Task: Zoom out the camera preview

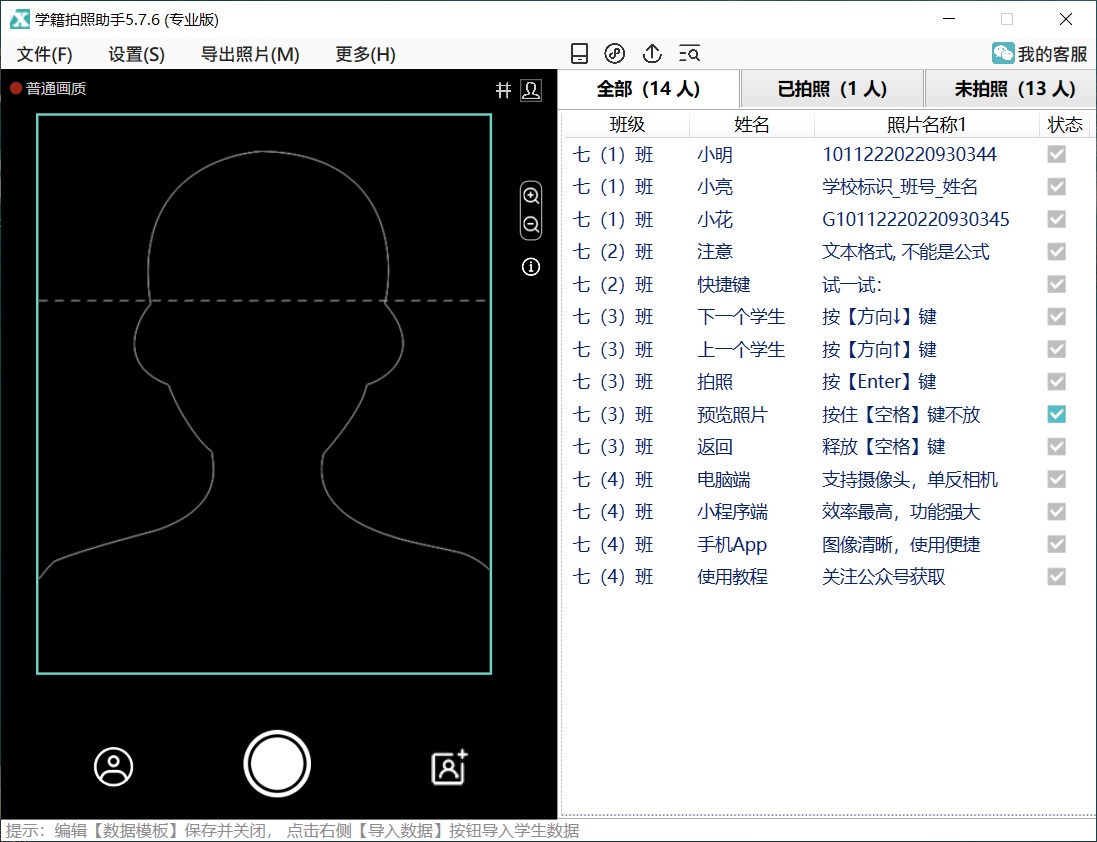Action: point(531,225)
